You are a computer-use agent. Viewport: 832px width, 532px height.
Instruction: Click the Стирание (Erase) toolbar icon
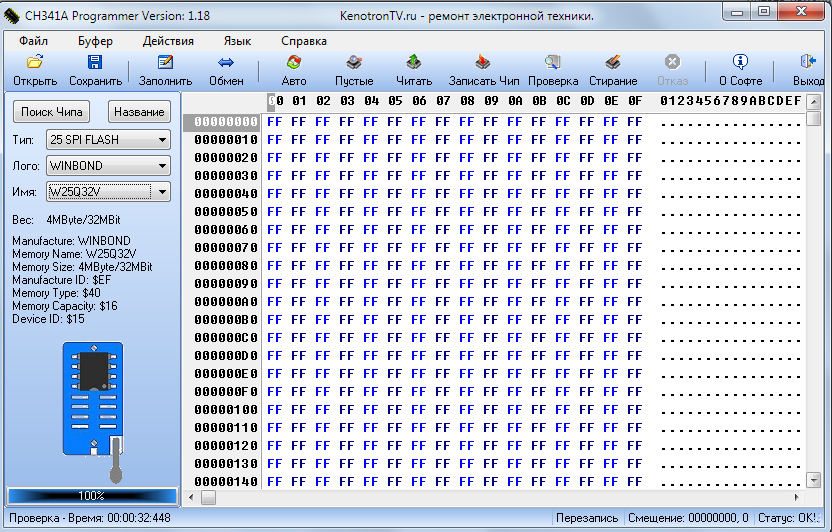pos(613,63)
